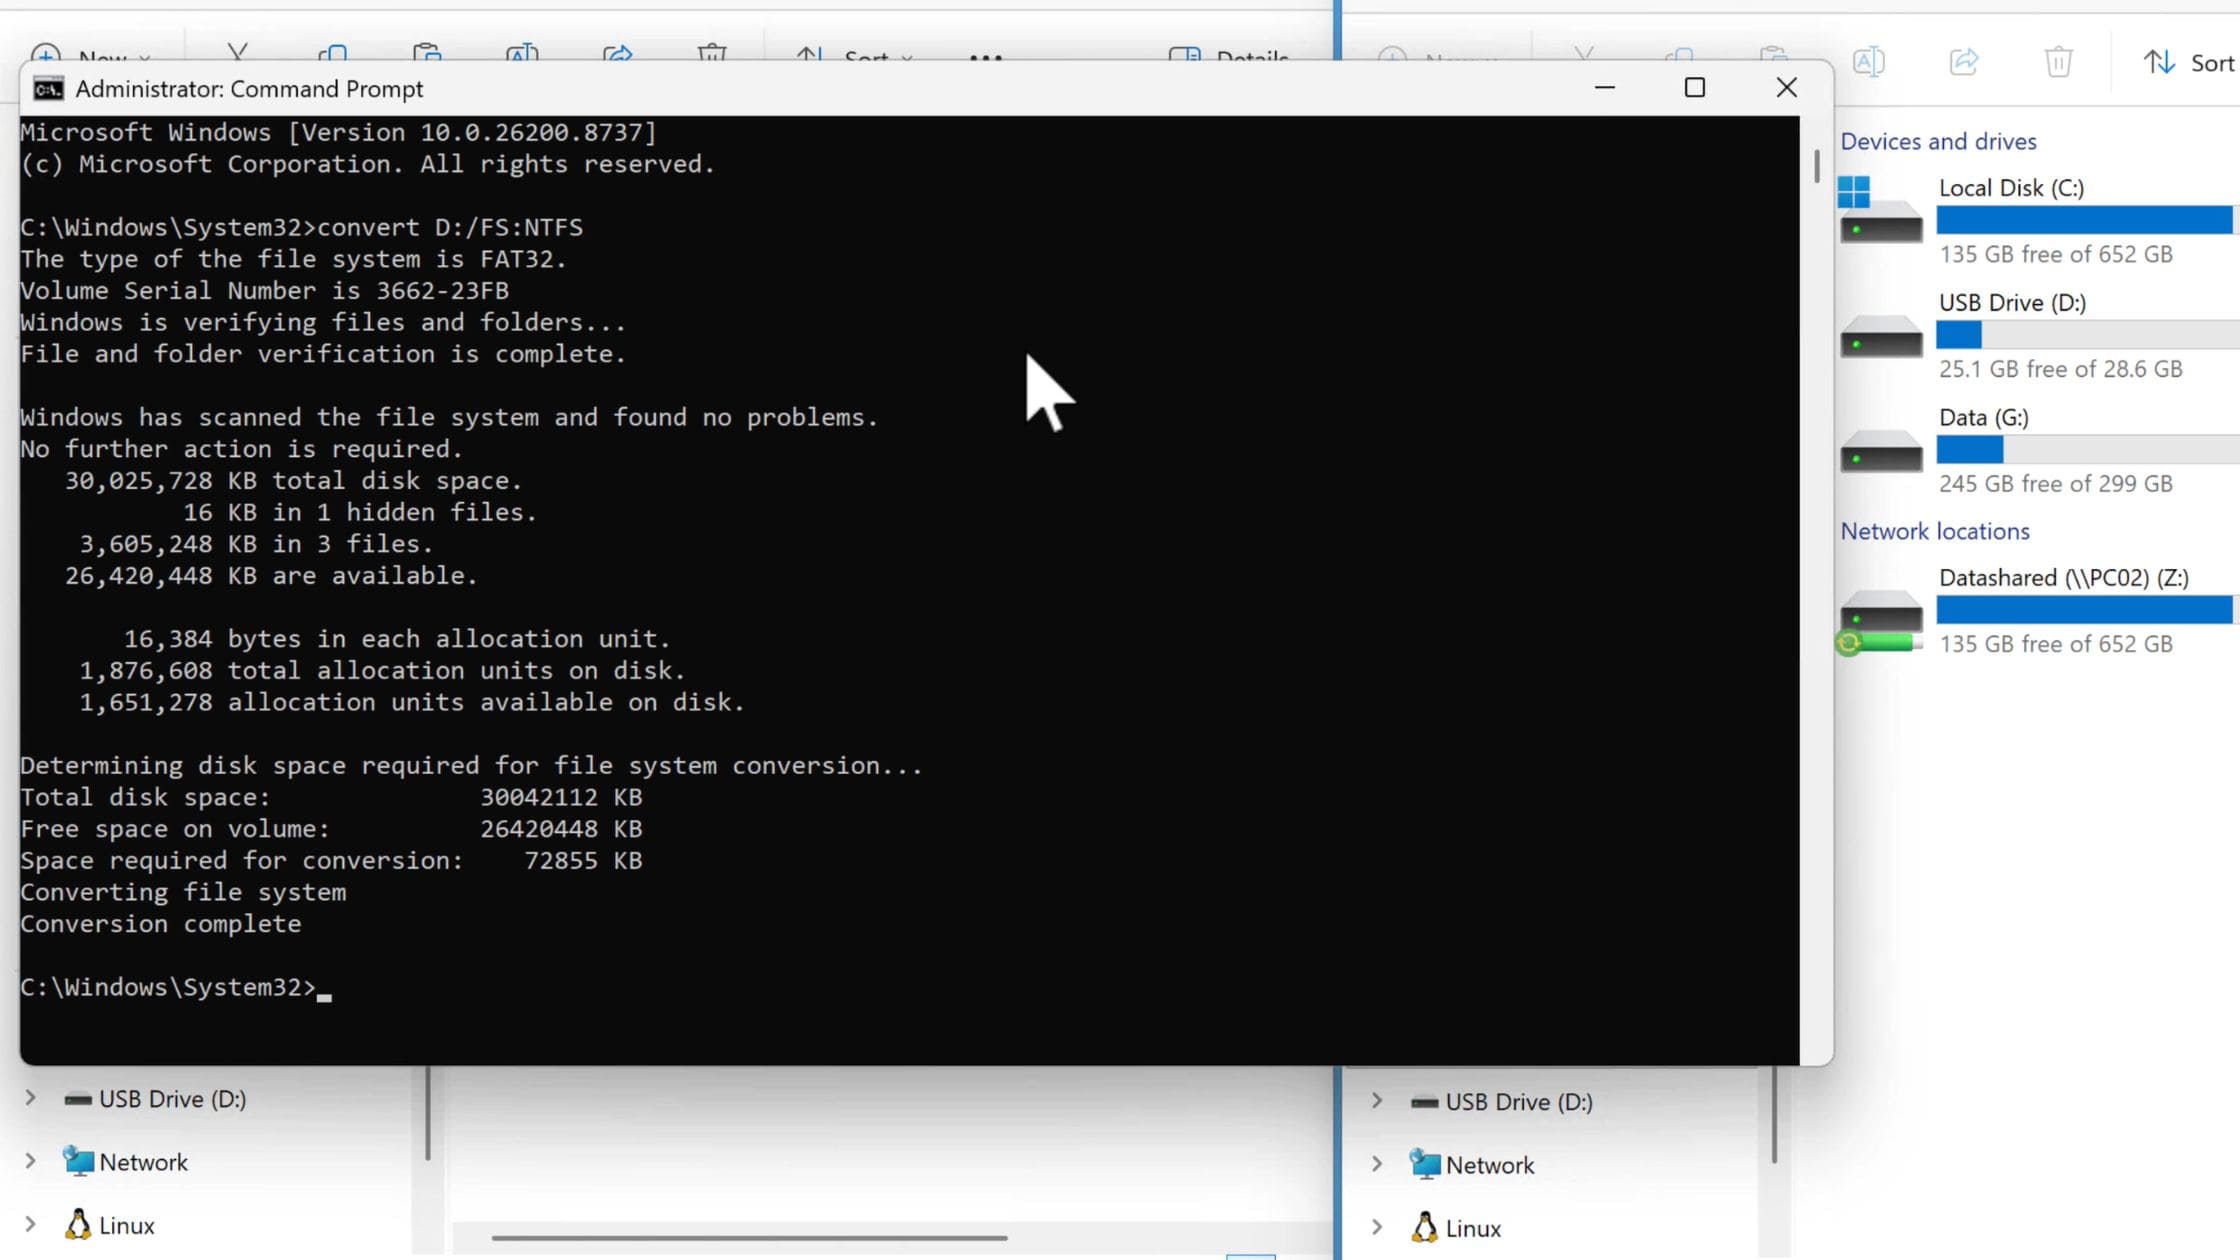Maximize the Command Prompt window
Viewport: 2240px width, 1260px height.
click(1695, 88)
